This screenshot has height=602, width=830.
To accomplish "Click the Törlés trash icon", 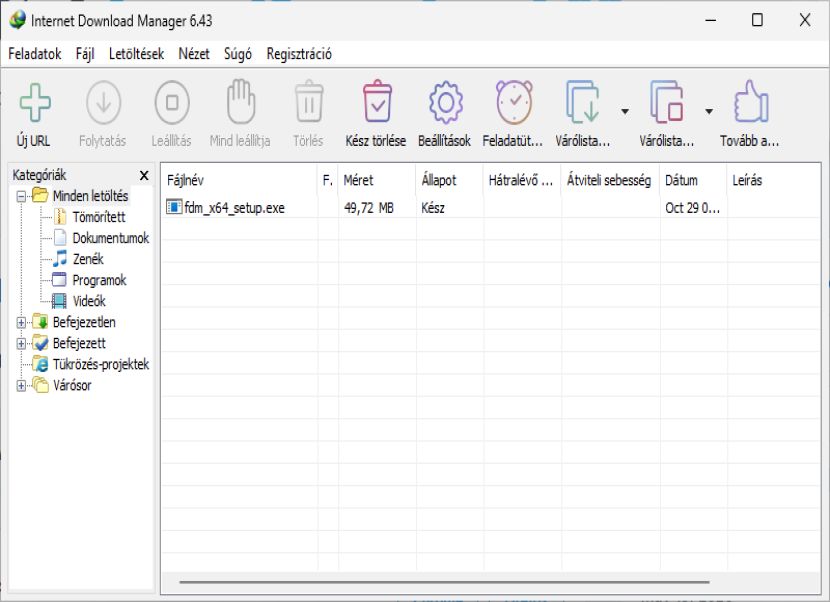I will (309, 101).
